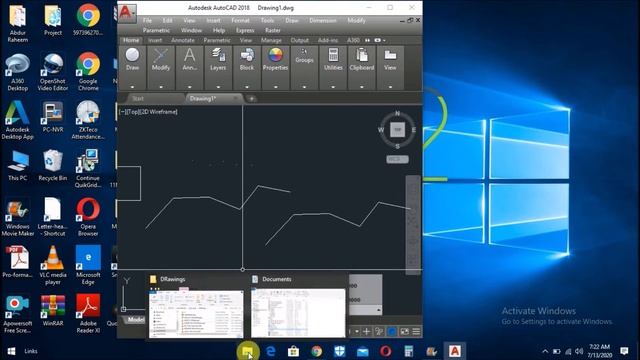Open the Insert menu in menu bar

pos(213,20)
